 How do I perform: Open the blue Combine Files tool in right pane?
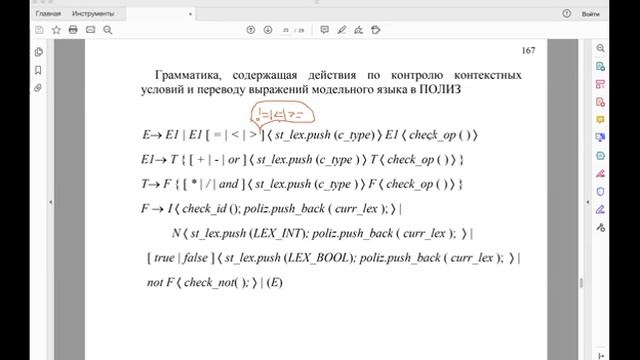[600, 138]
